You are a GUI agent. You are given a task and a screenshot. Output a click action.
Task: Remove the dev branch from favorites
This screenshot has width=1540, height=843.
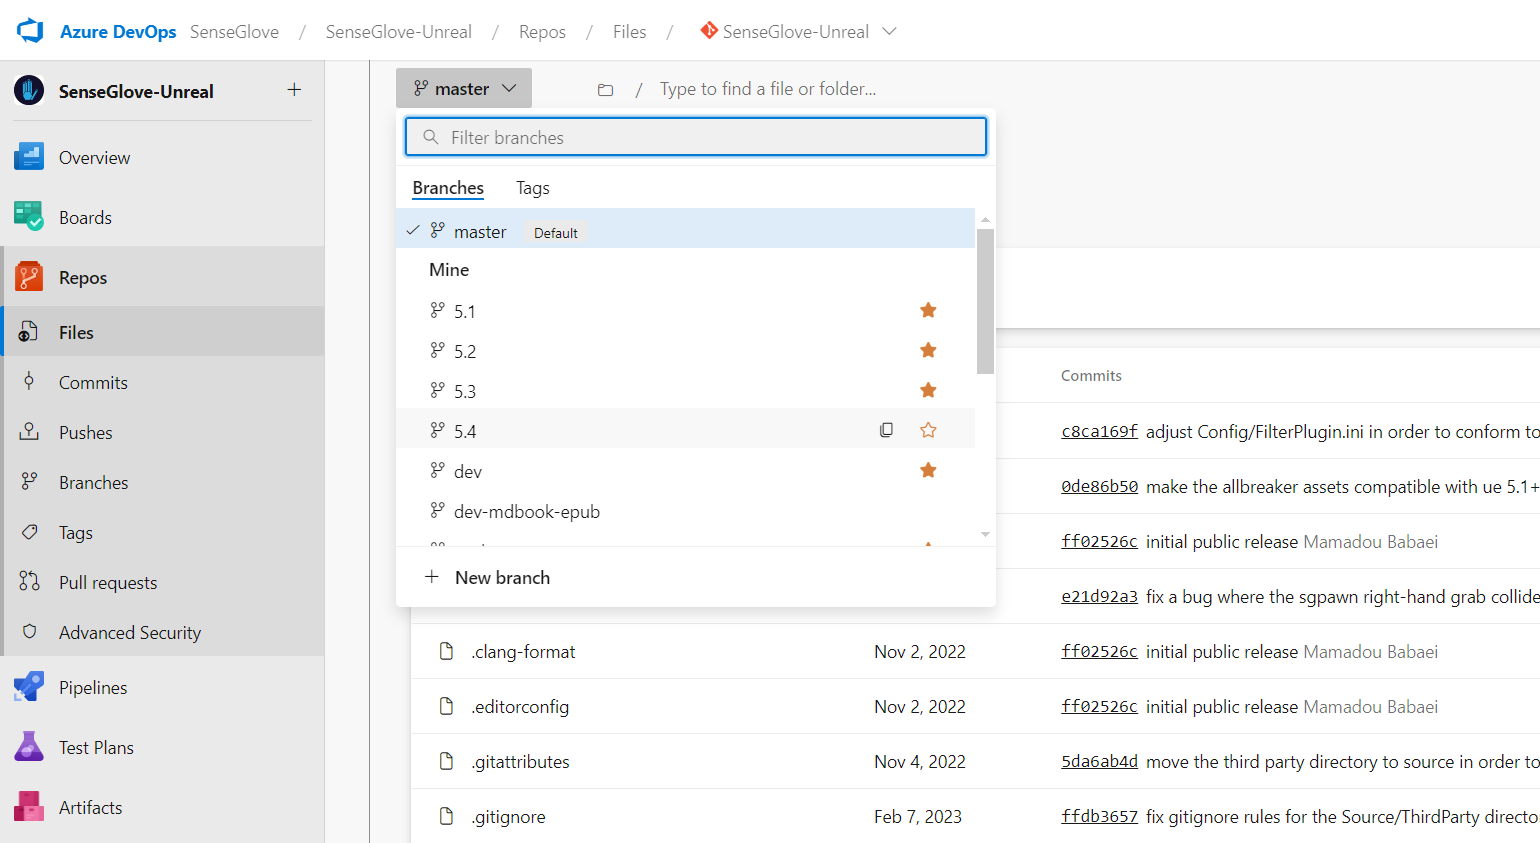coord(928,470)
